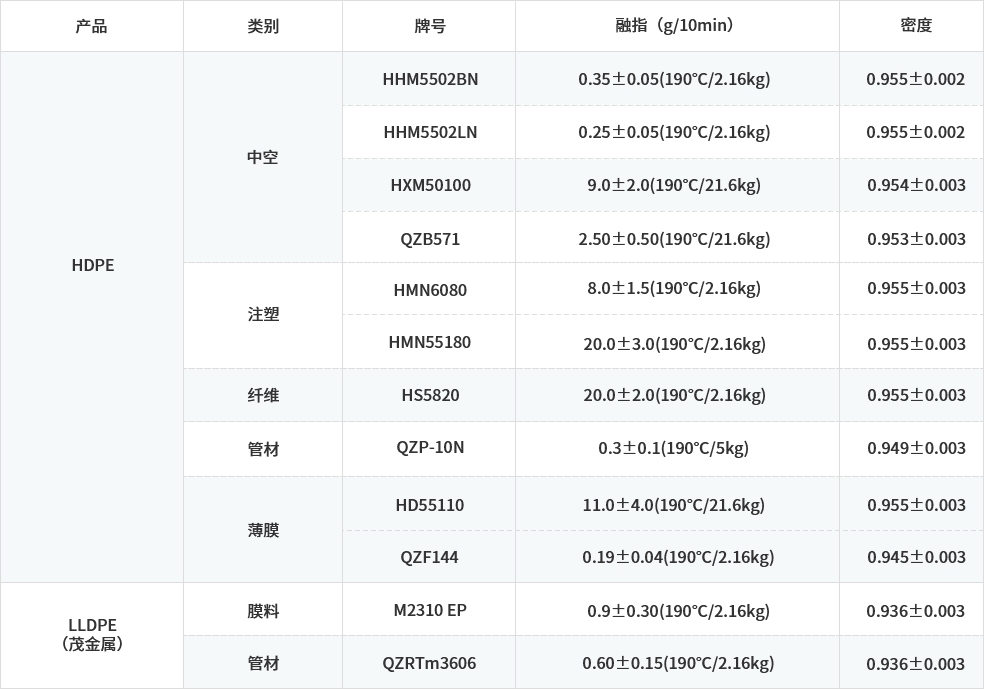Click the QZB571 grade cell
This screenshot has height=689, width=984.
click(430, 239)
